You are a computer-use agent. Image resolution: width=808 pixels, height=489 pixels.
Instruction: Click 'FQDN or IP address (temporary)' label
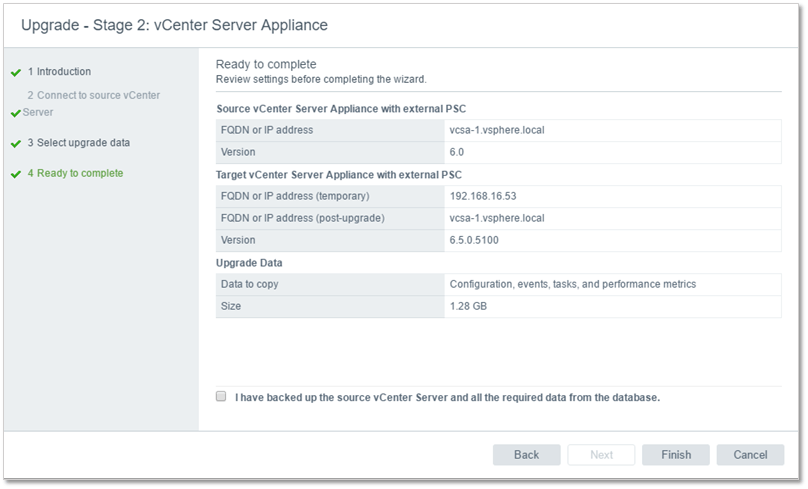coord(295,196)
